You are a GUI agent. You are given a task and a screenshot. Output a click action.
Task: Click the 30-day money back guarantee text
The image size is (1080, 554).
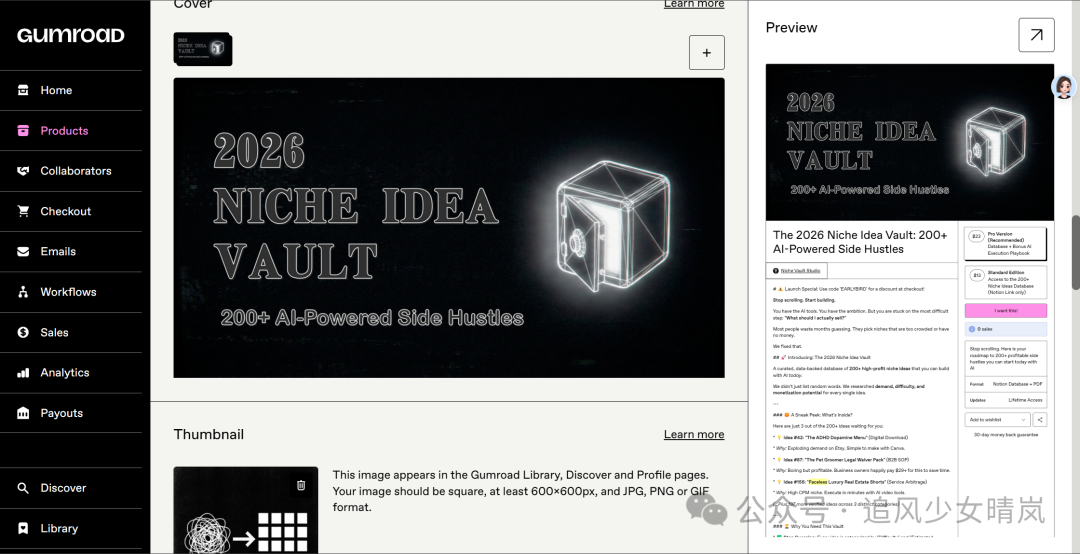pyautogui.click(x=1006, y=435)
